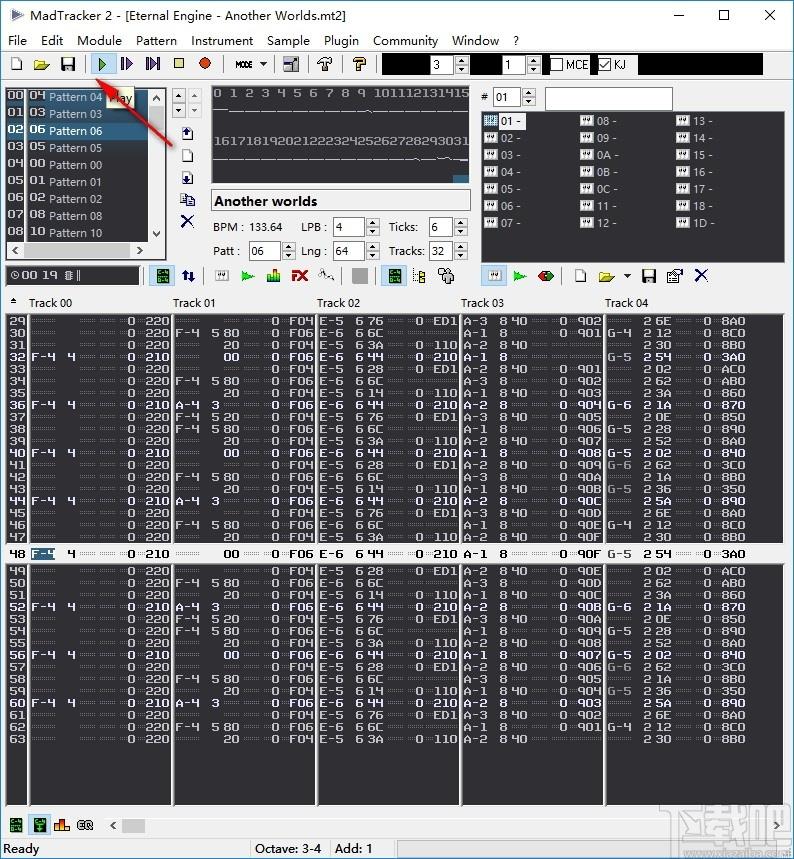Stop playback with the yellow square button
The width and height of the screenshot is (794, 859).
[x=179, y=64]
